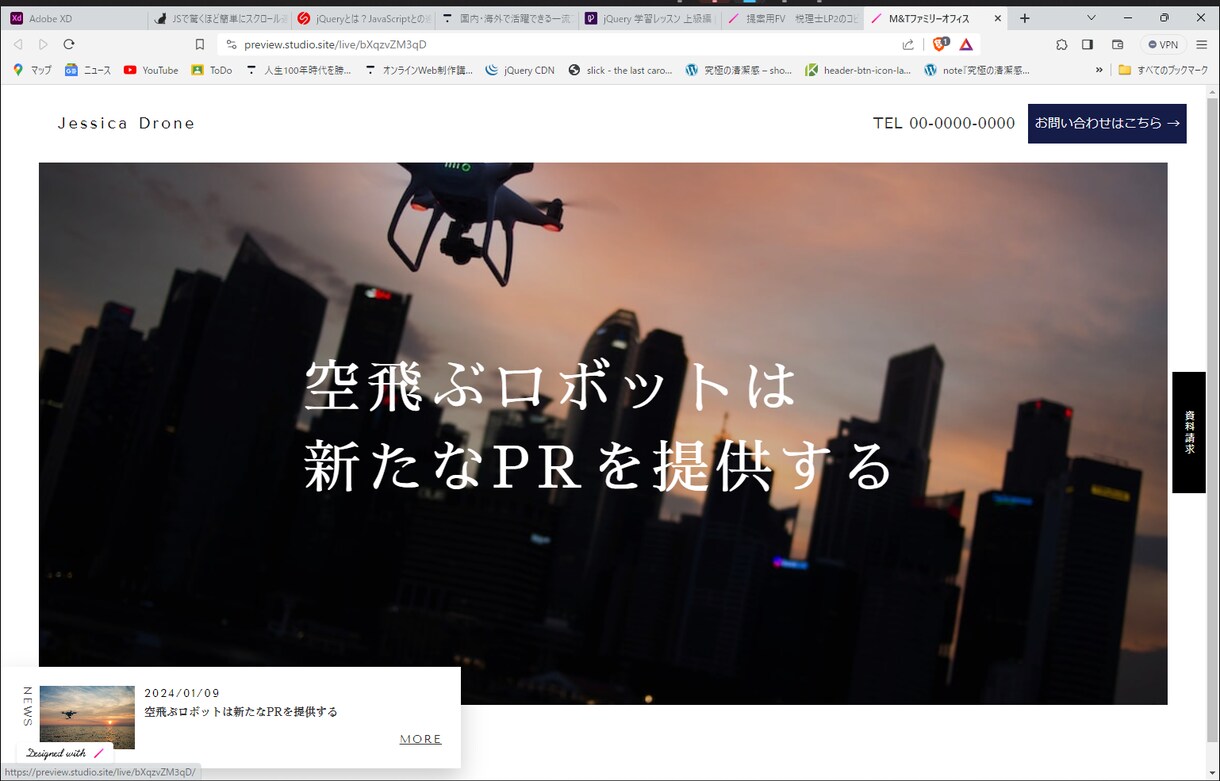Share this page using the share icon
Image resolution: width=1220 pixels, height=781 pixels.
pos(908,45)
